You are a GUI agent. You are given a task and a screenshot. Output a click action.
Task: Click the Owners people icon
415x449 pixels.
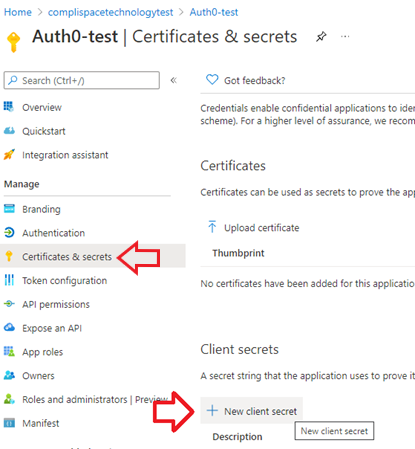(9, 375)
